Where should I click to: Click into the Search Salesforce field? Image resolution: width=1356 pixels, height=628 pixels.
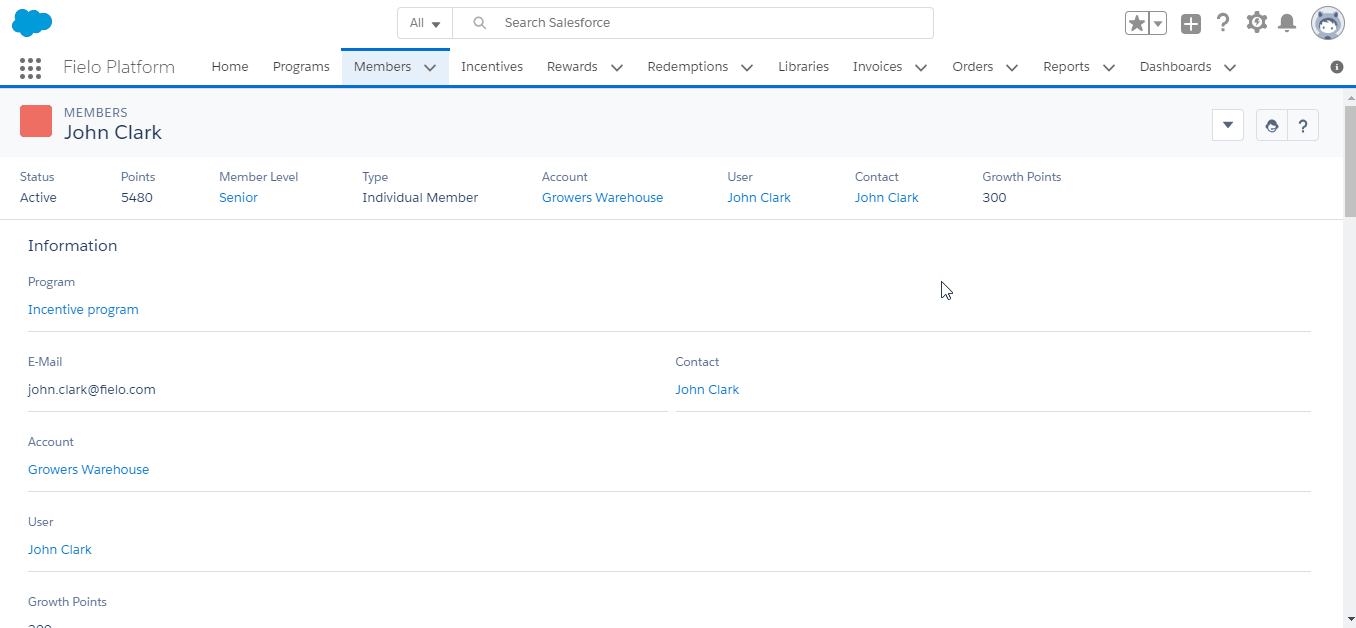click(693, 23)
